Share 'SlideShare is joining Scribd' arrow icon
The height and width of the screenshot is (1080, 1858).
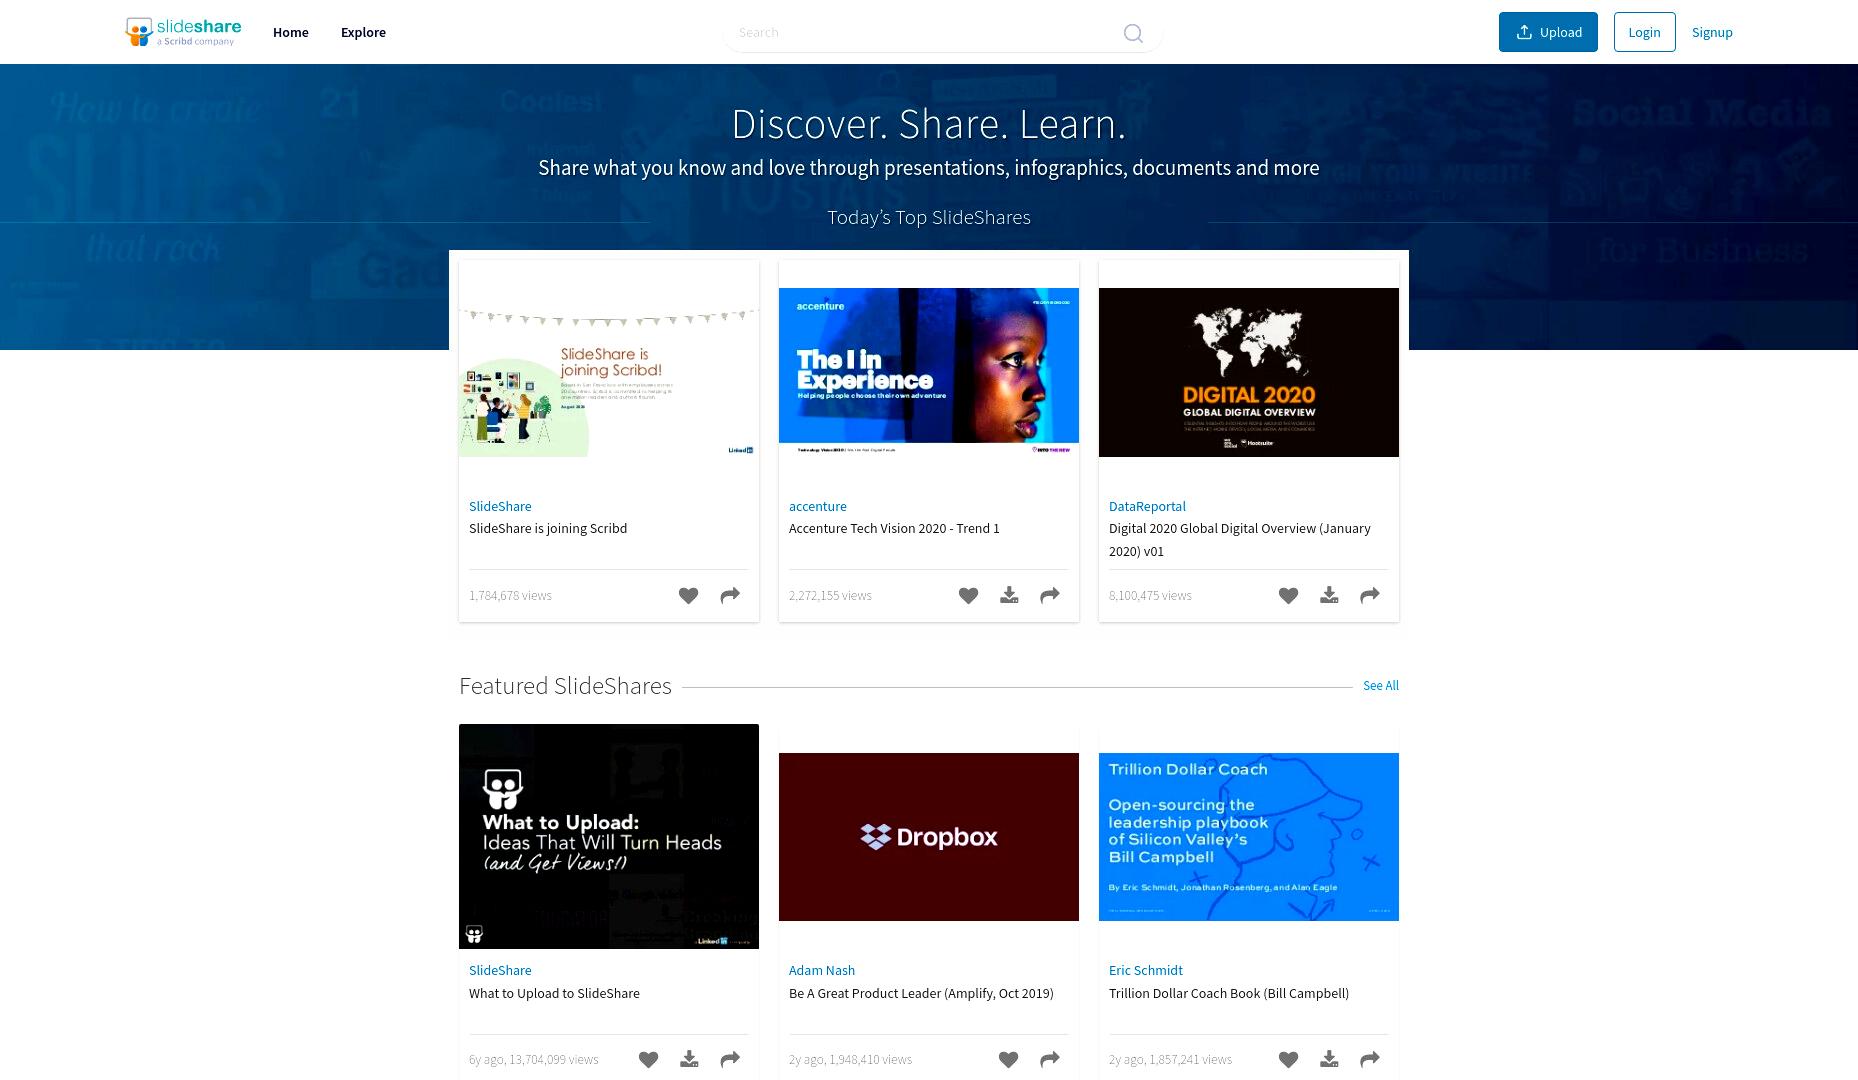[730, 595]
